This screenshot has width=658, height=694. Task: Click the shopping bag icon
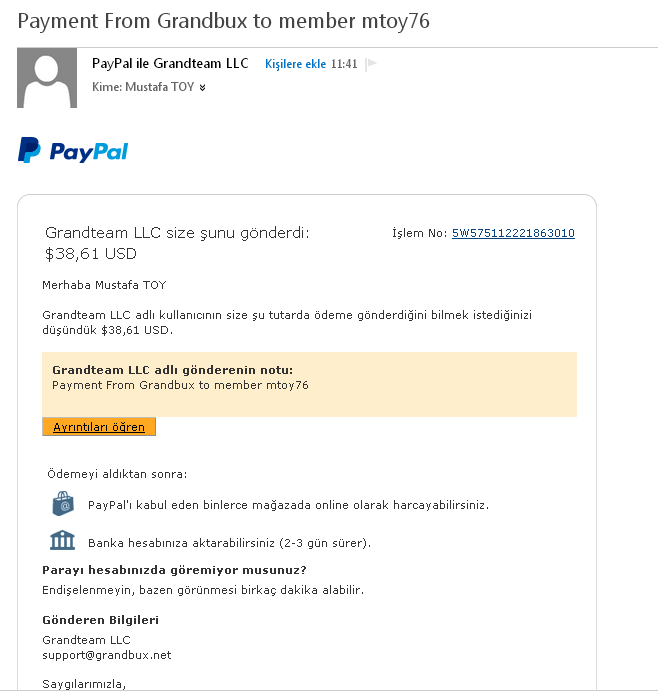[63, 504]
